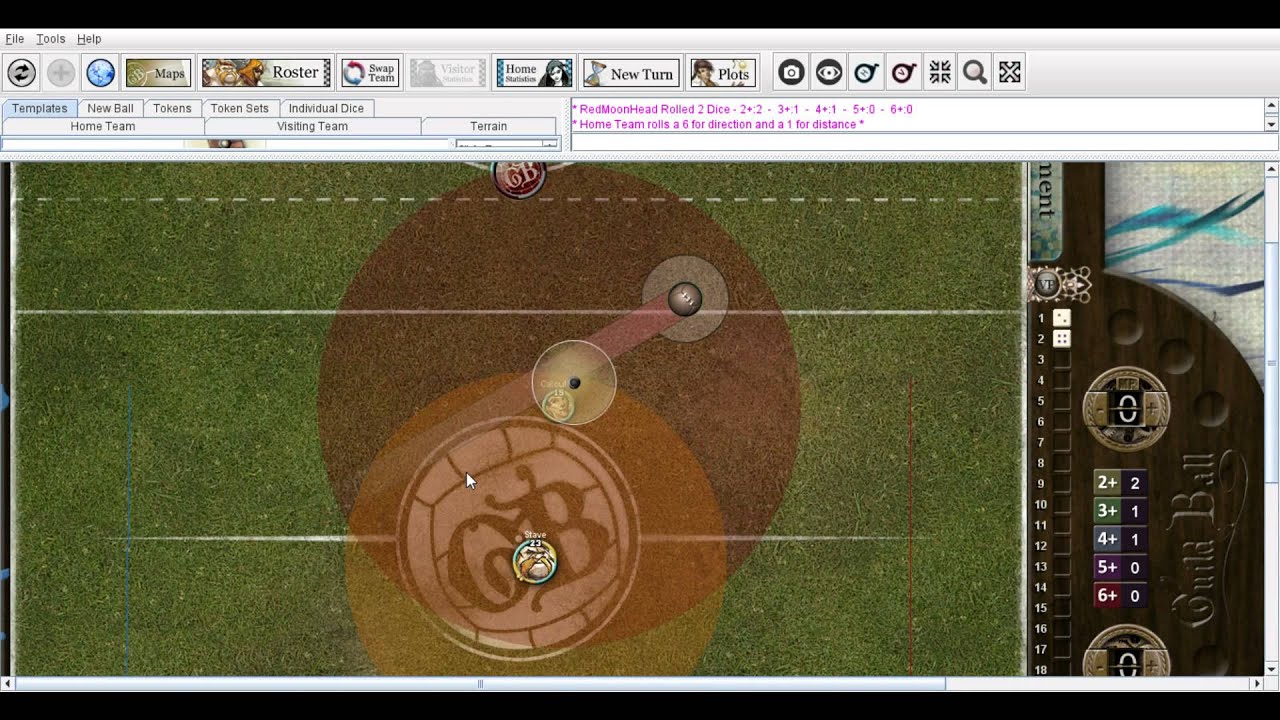1280x720 pixels.
Task: Click the MP momentum counter dial
Action: coord(1127,409)
